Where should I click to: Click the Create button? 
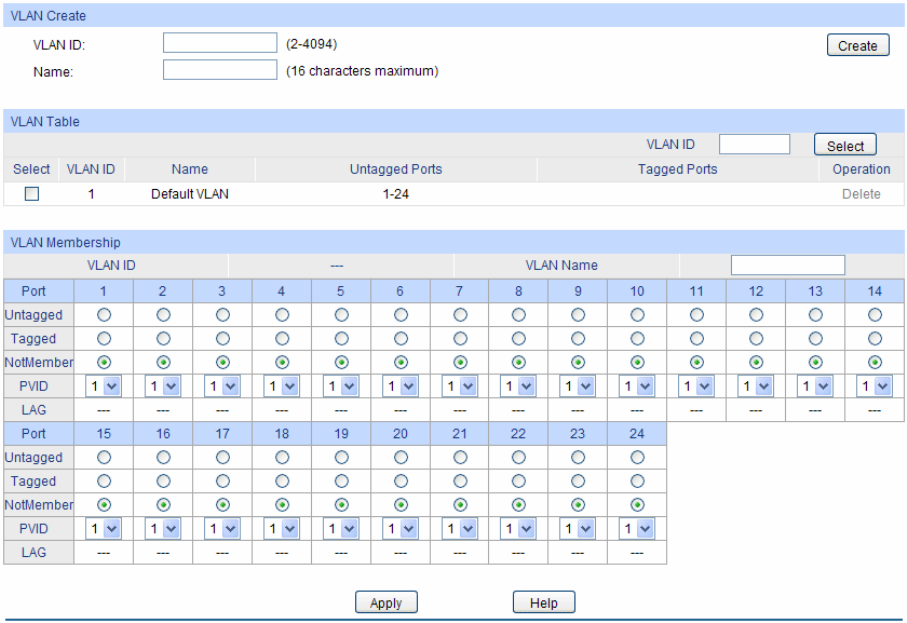857,46
